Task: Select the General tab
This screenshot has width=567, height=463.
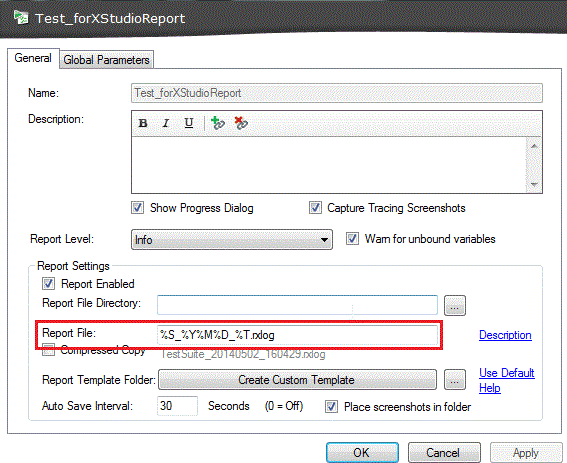Action: pos(33,58)
